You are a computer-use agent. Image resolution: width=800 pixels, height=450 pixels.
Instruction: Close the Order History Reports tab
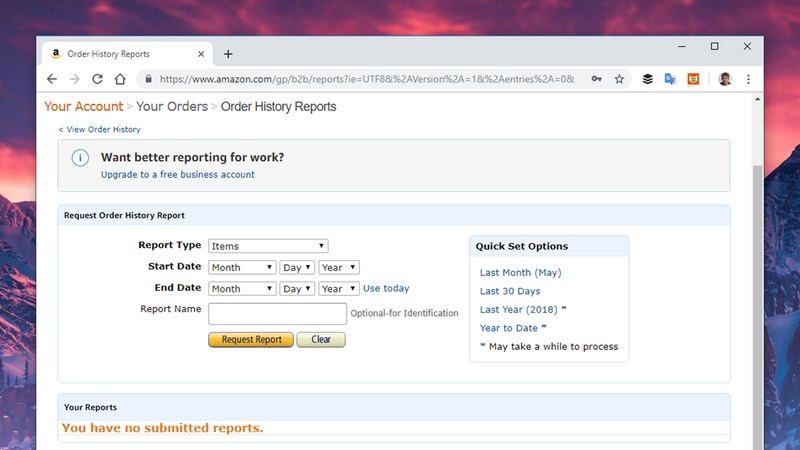coord(201,54)
